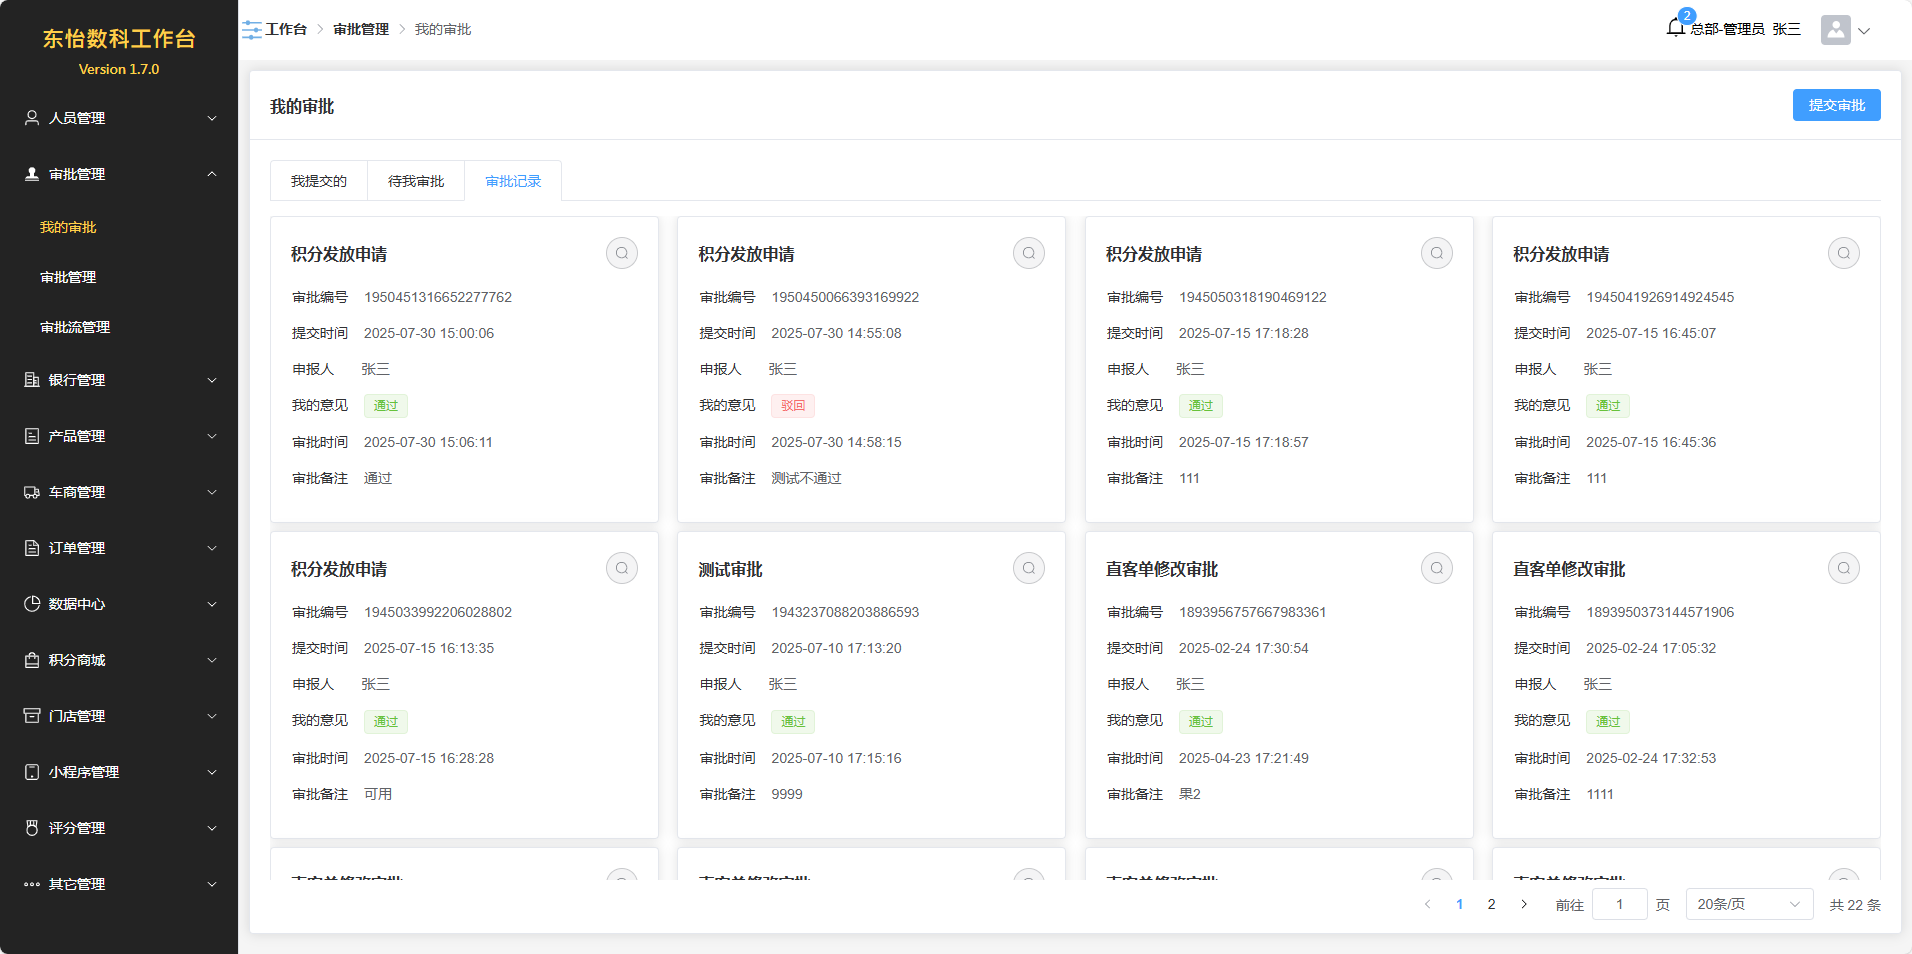Click search icon on approval 1945050318190469122

1436,253
